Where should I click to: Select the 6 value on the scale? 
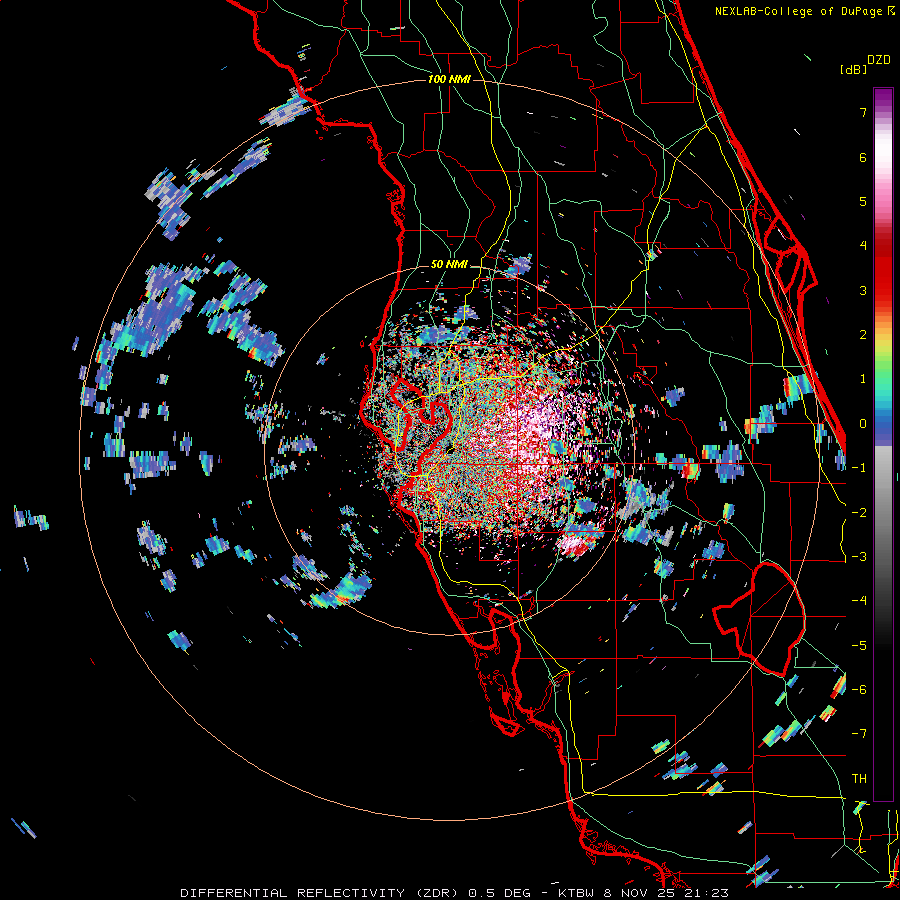[863, 157]
